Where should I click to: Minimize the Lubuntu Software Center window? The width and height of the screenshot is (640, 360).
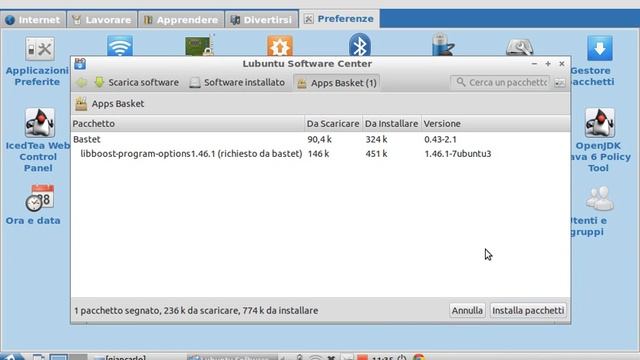pos(534,64)
